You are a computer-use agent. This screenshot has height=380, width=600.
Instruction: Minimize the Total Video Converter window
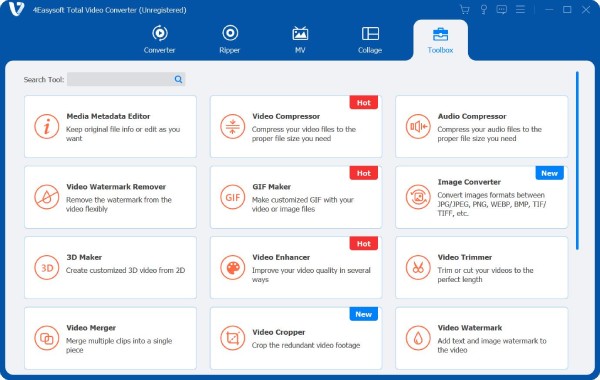tap(549, 10)
